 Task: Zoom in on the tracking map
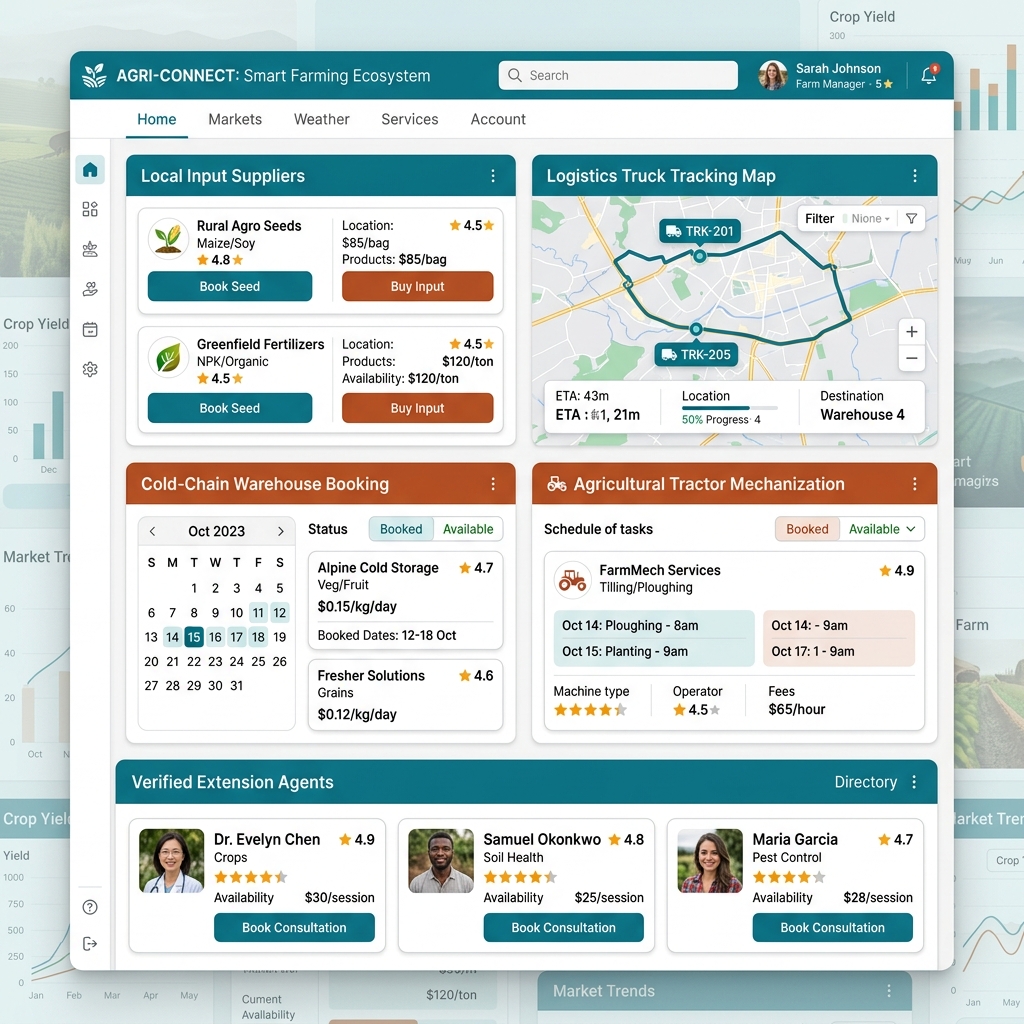coord(912,332)
